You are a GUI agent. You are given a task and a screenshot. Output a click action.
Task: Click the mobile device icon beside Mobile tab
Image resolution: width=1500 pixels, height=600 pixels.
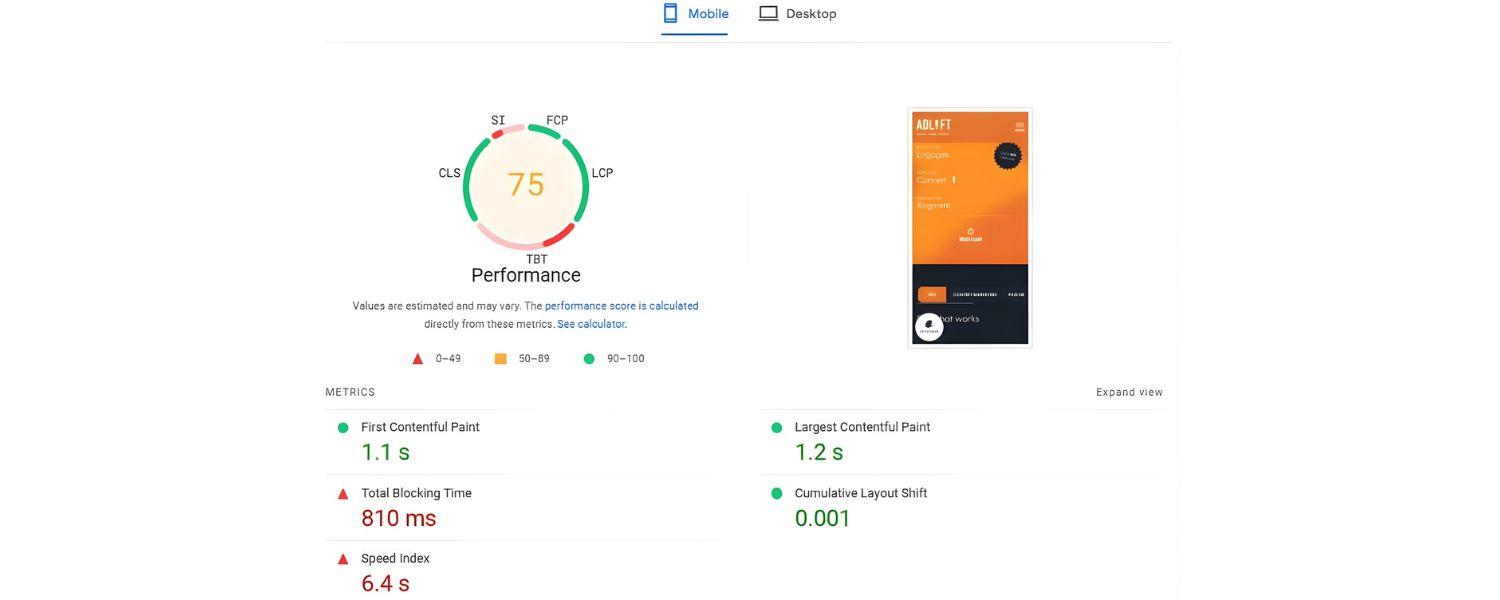click(x=670, y=13)
